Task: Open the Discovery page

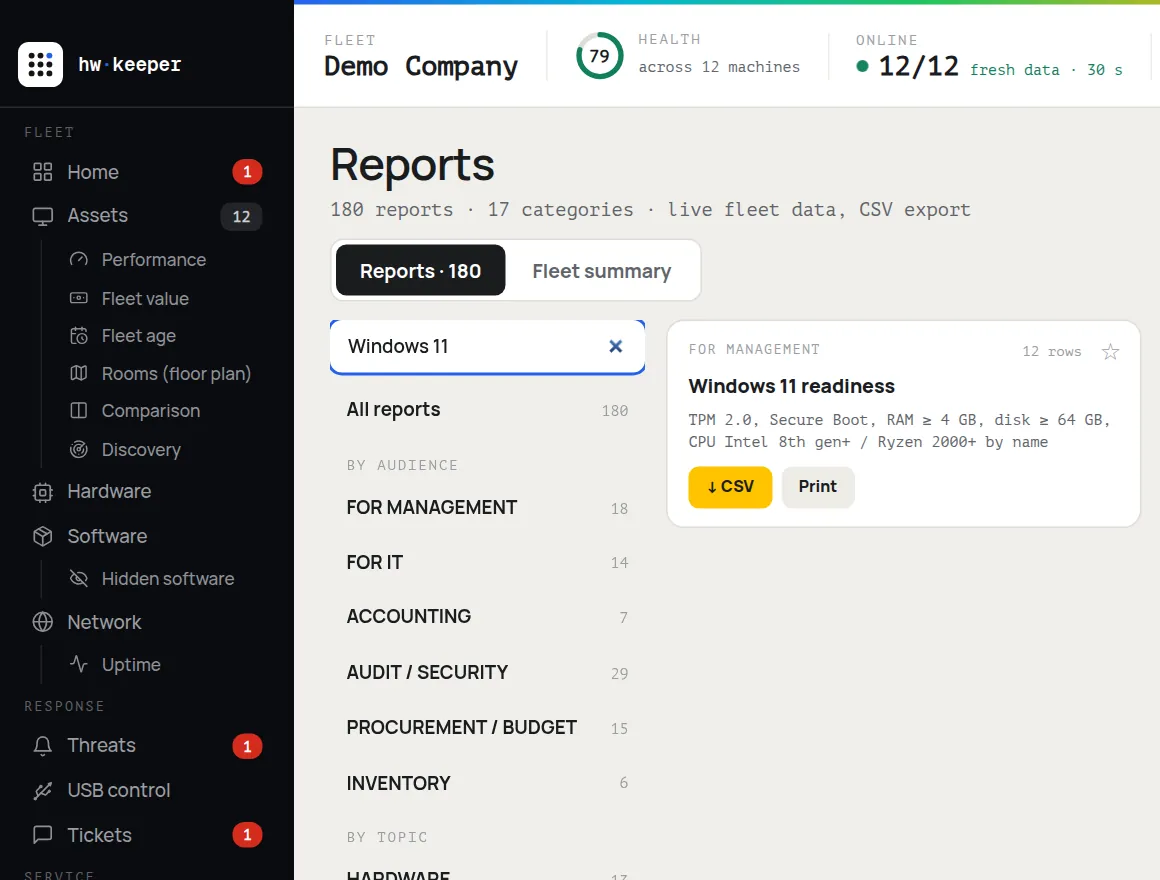Action: click(141, 450)
